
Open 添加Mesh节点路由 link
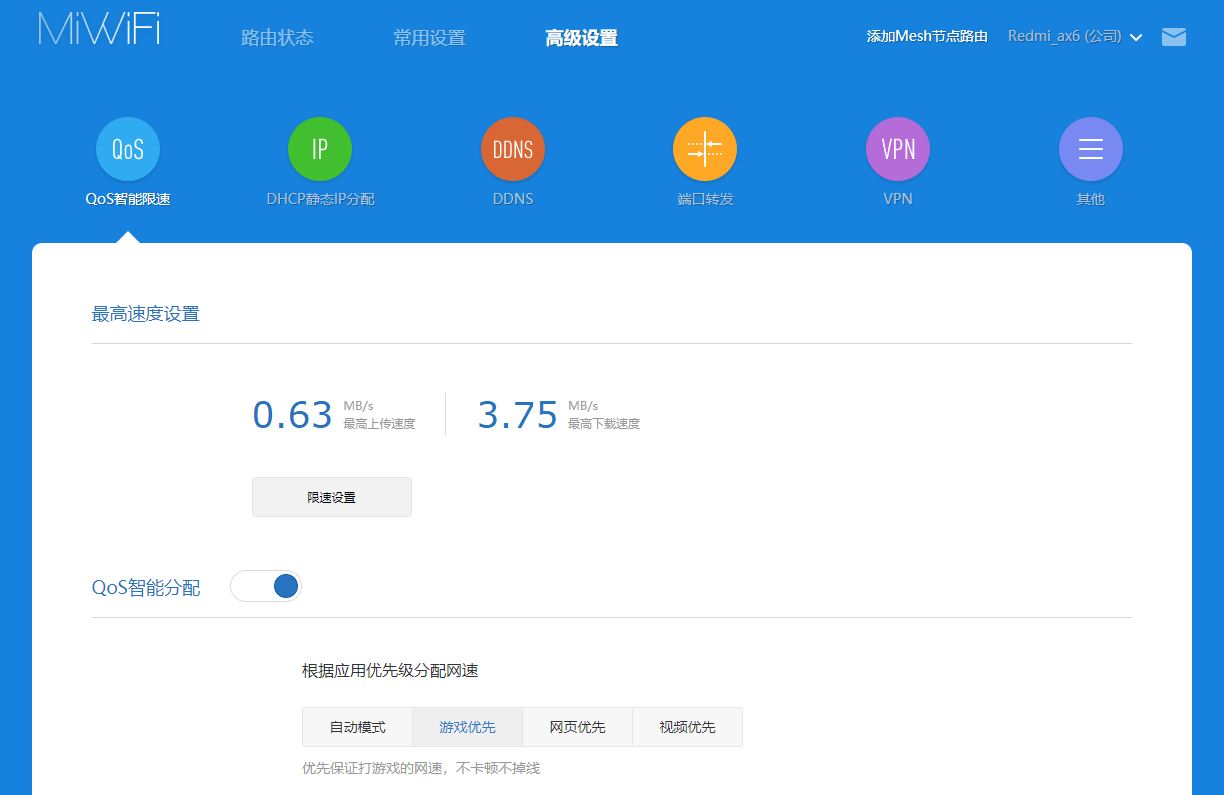[926, 35]
